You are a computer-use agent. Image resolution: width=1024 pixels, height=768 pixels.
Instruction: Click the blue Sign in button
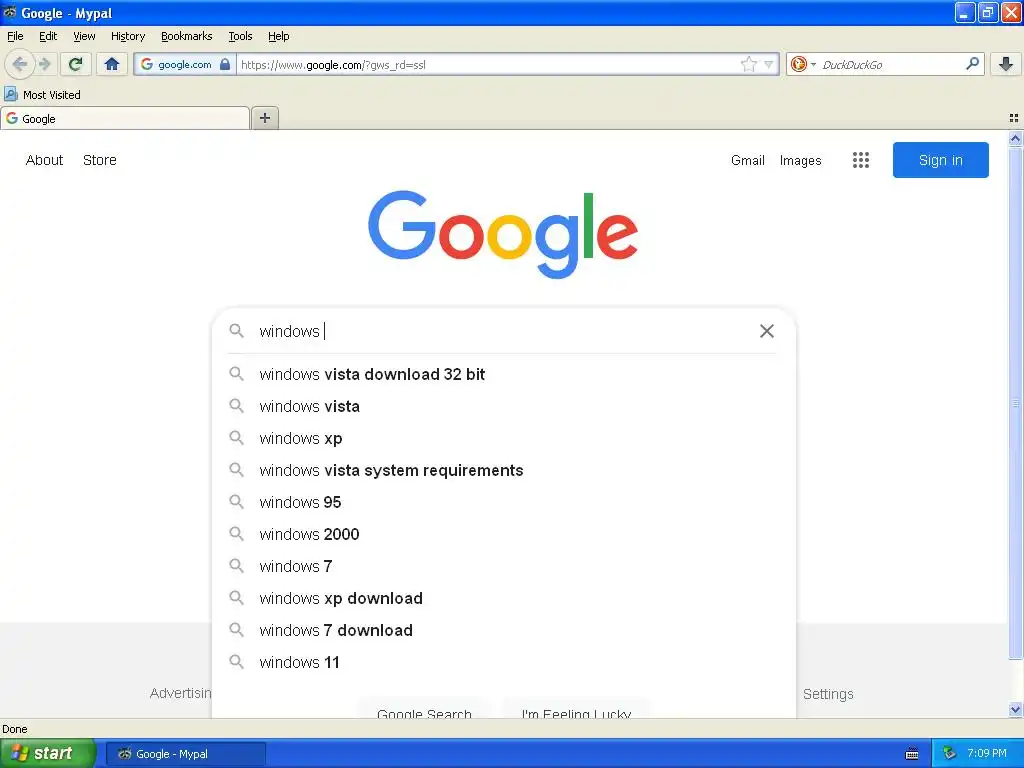click(940, 160)
